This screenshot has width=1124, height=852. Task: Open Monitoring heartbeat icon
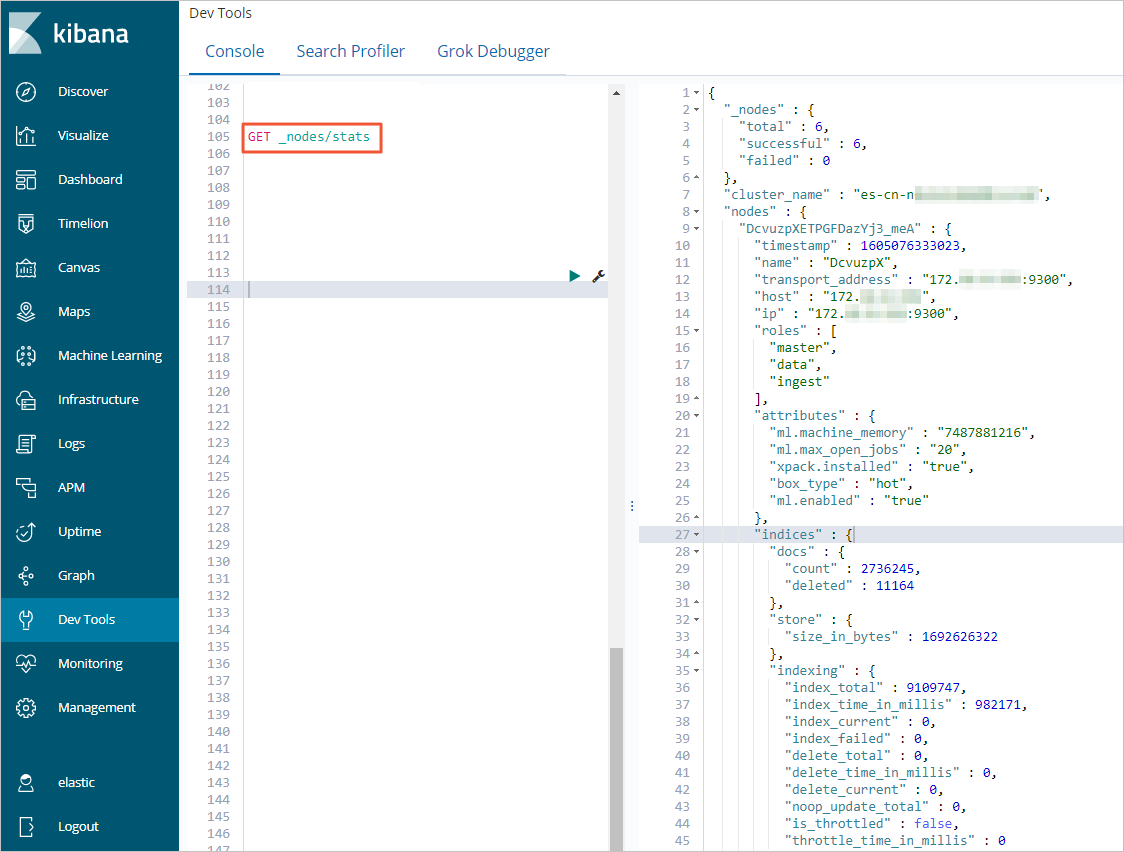click(26, 664)
